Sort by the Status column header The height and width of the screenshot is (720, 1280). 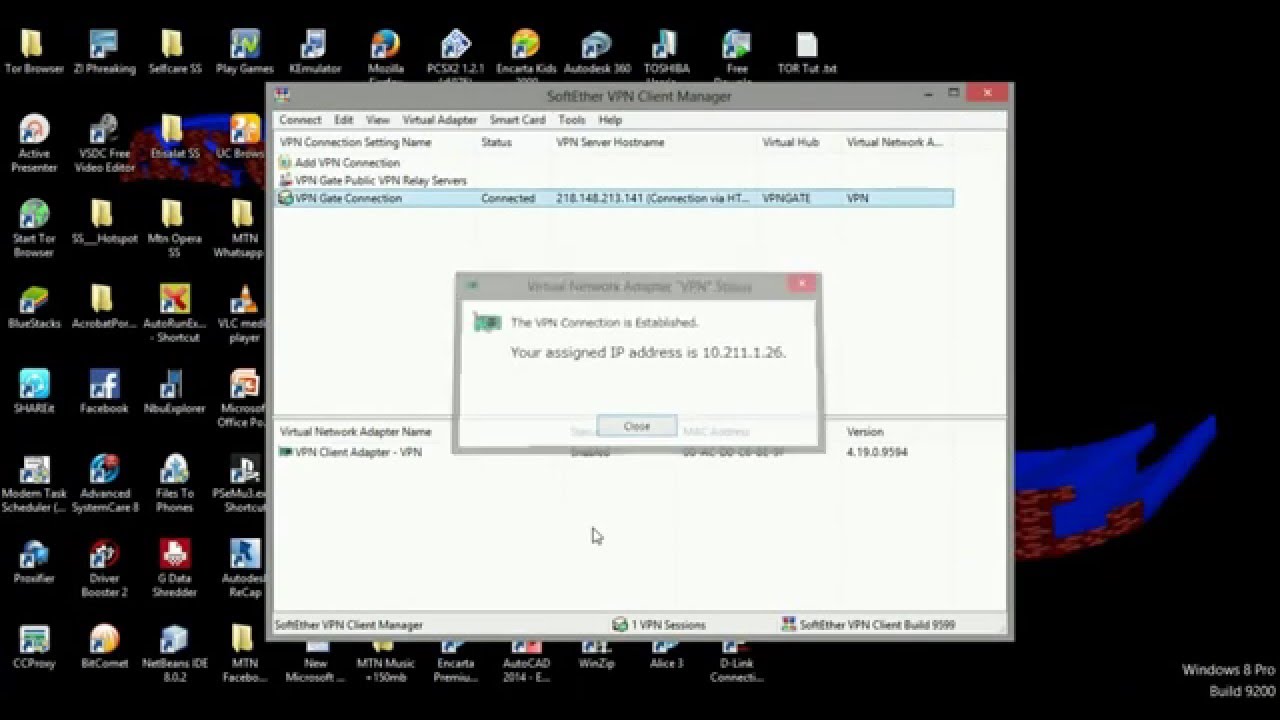[x=496, y=143]
